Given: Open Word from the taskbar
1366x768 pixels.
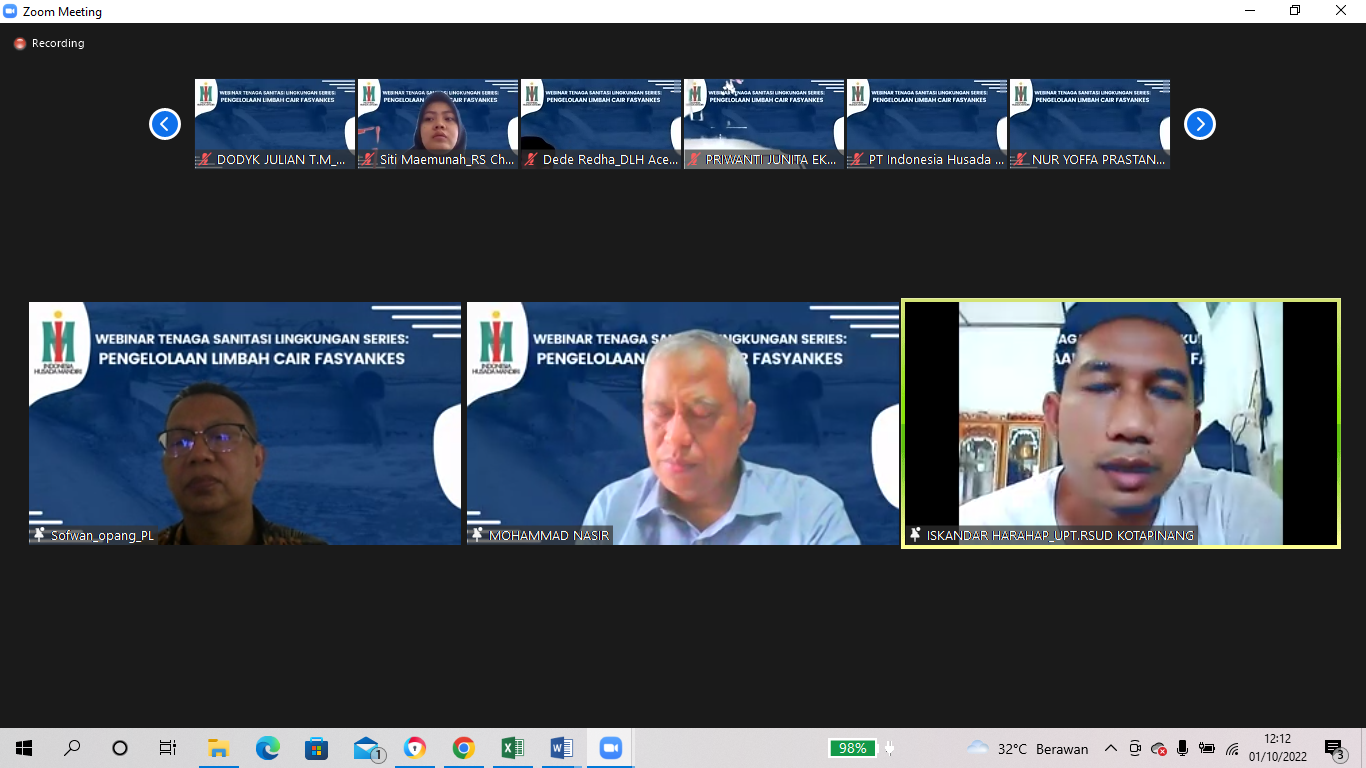Looking at the screenshot, I should coord(561,748).
